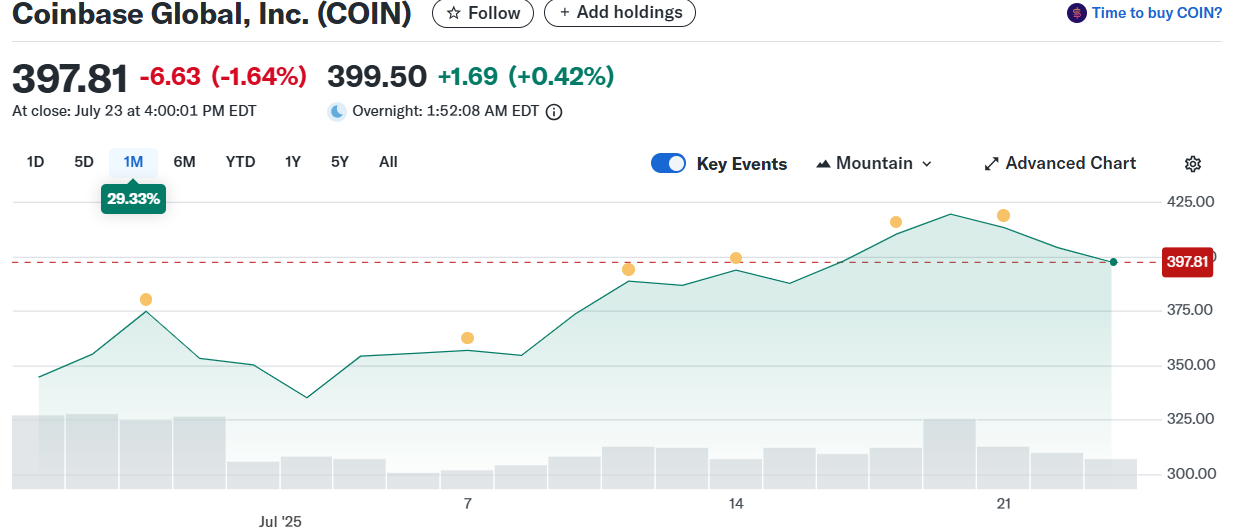The width and height of the screenshot is (1242, 531).
Task: Click the At close: July 23 timestamp
Action: point(134,111)
